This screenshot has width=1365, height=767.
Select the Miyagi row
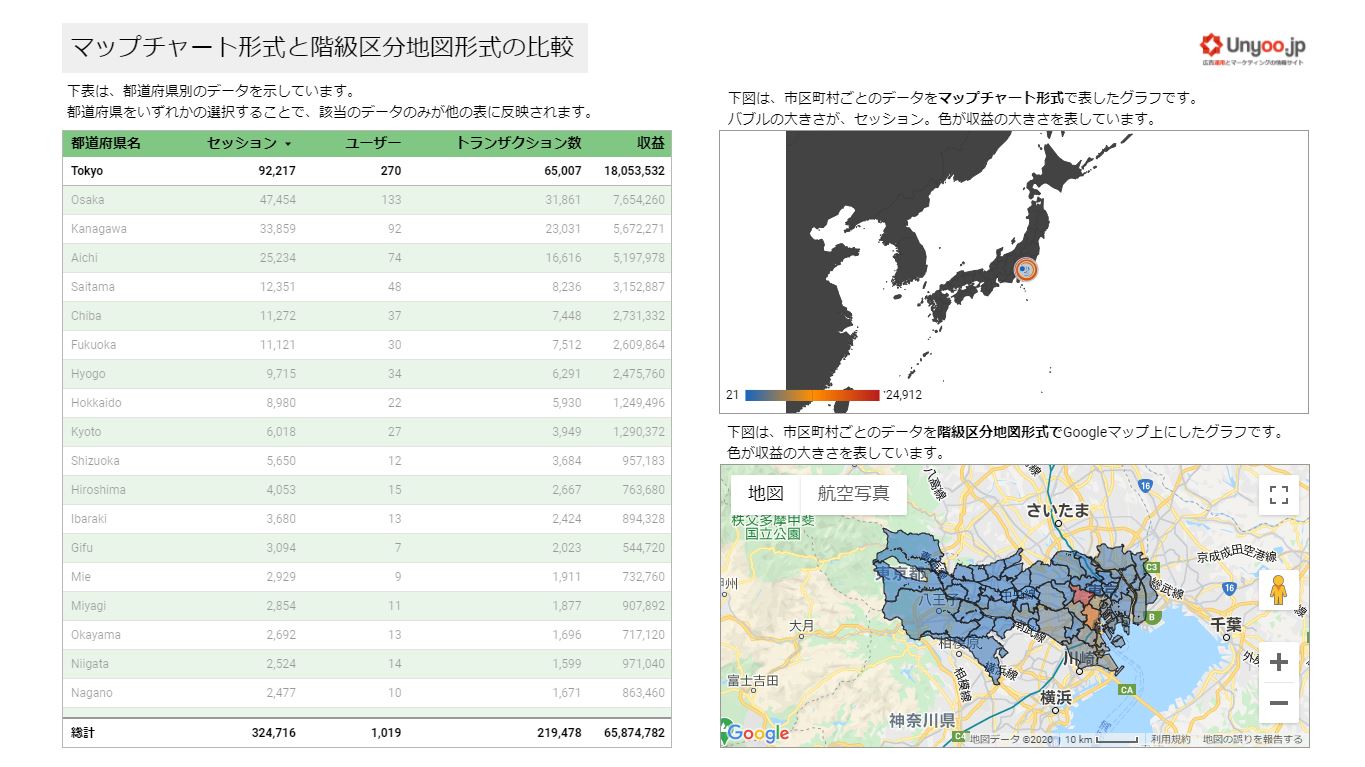(367, 606)
